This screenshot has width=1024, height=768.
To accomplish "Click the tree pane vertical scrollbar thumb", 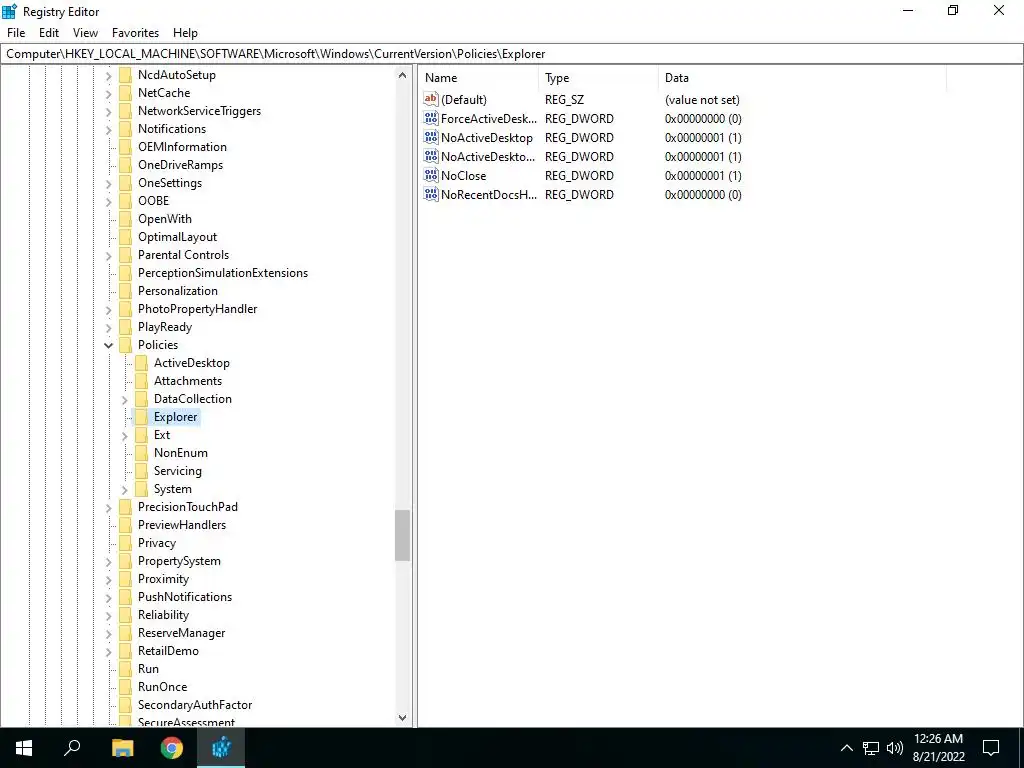I will click(x=402, y=536).
